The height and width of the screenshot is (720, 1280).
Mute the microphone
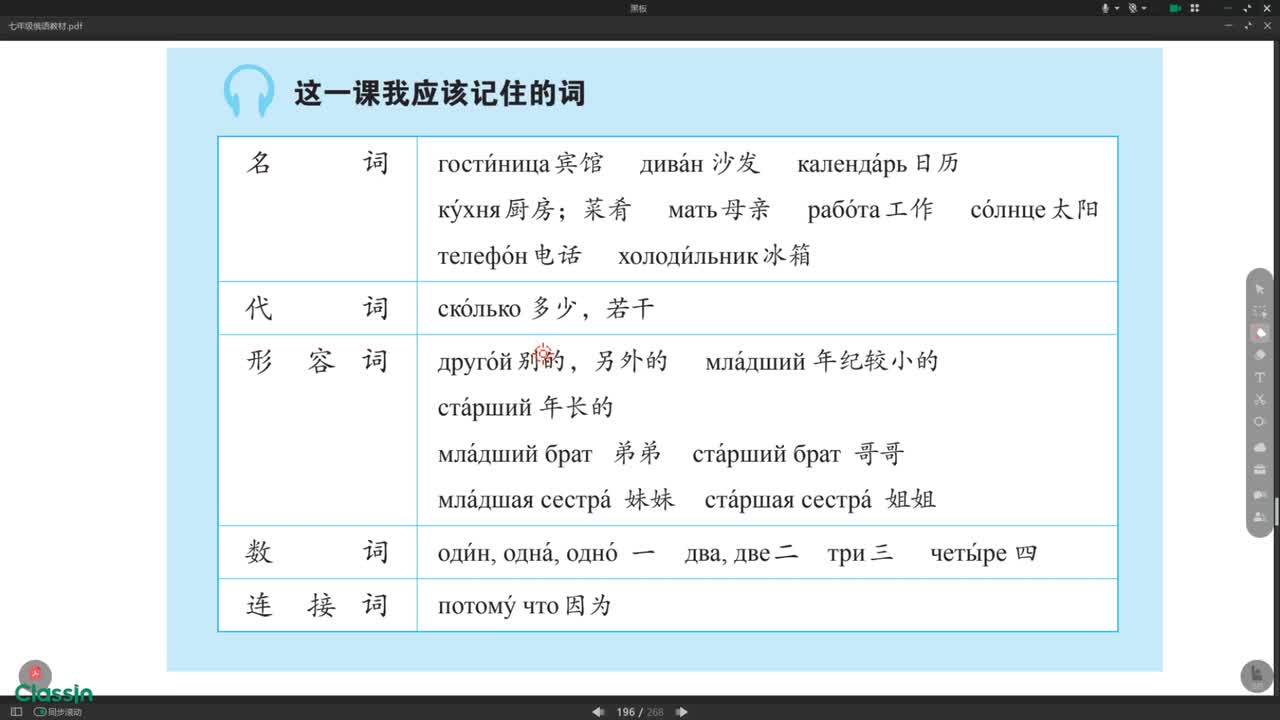(1105, 8)
